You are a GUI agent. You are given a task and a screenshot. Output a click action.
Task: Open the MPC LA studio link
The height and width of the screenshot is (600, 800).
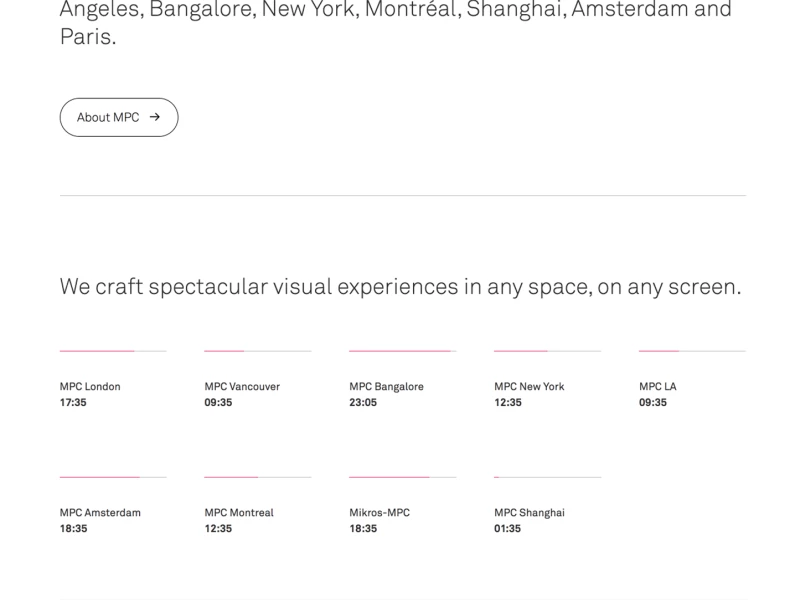(x=658, y=387)
